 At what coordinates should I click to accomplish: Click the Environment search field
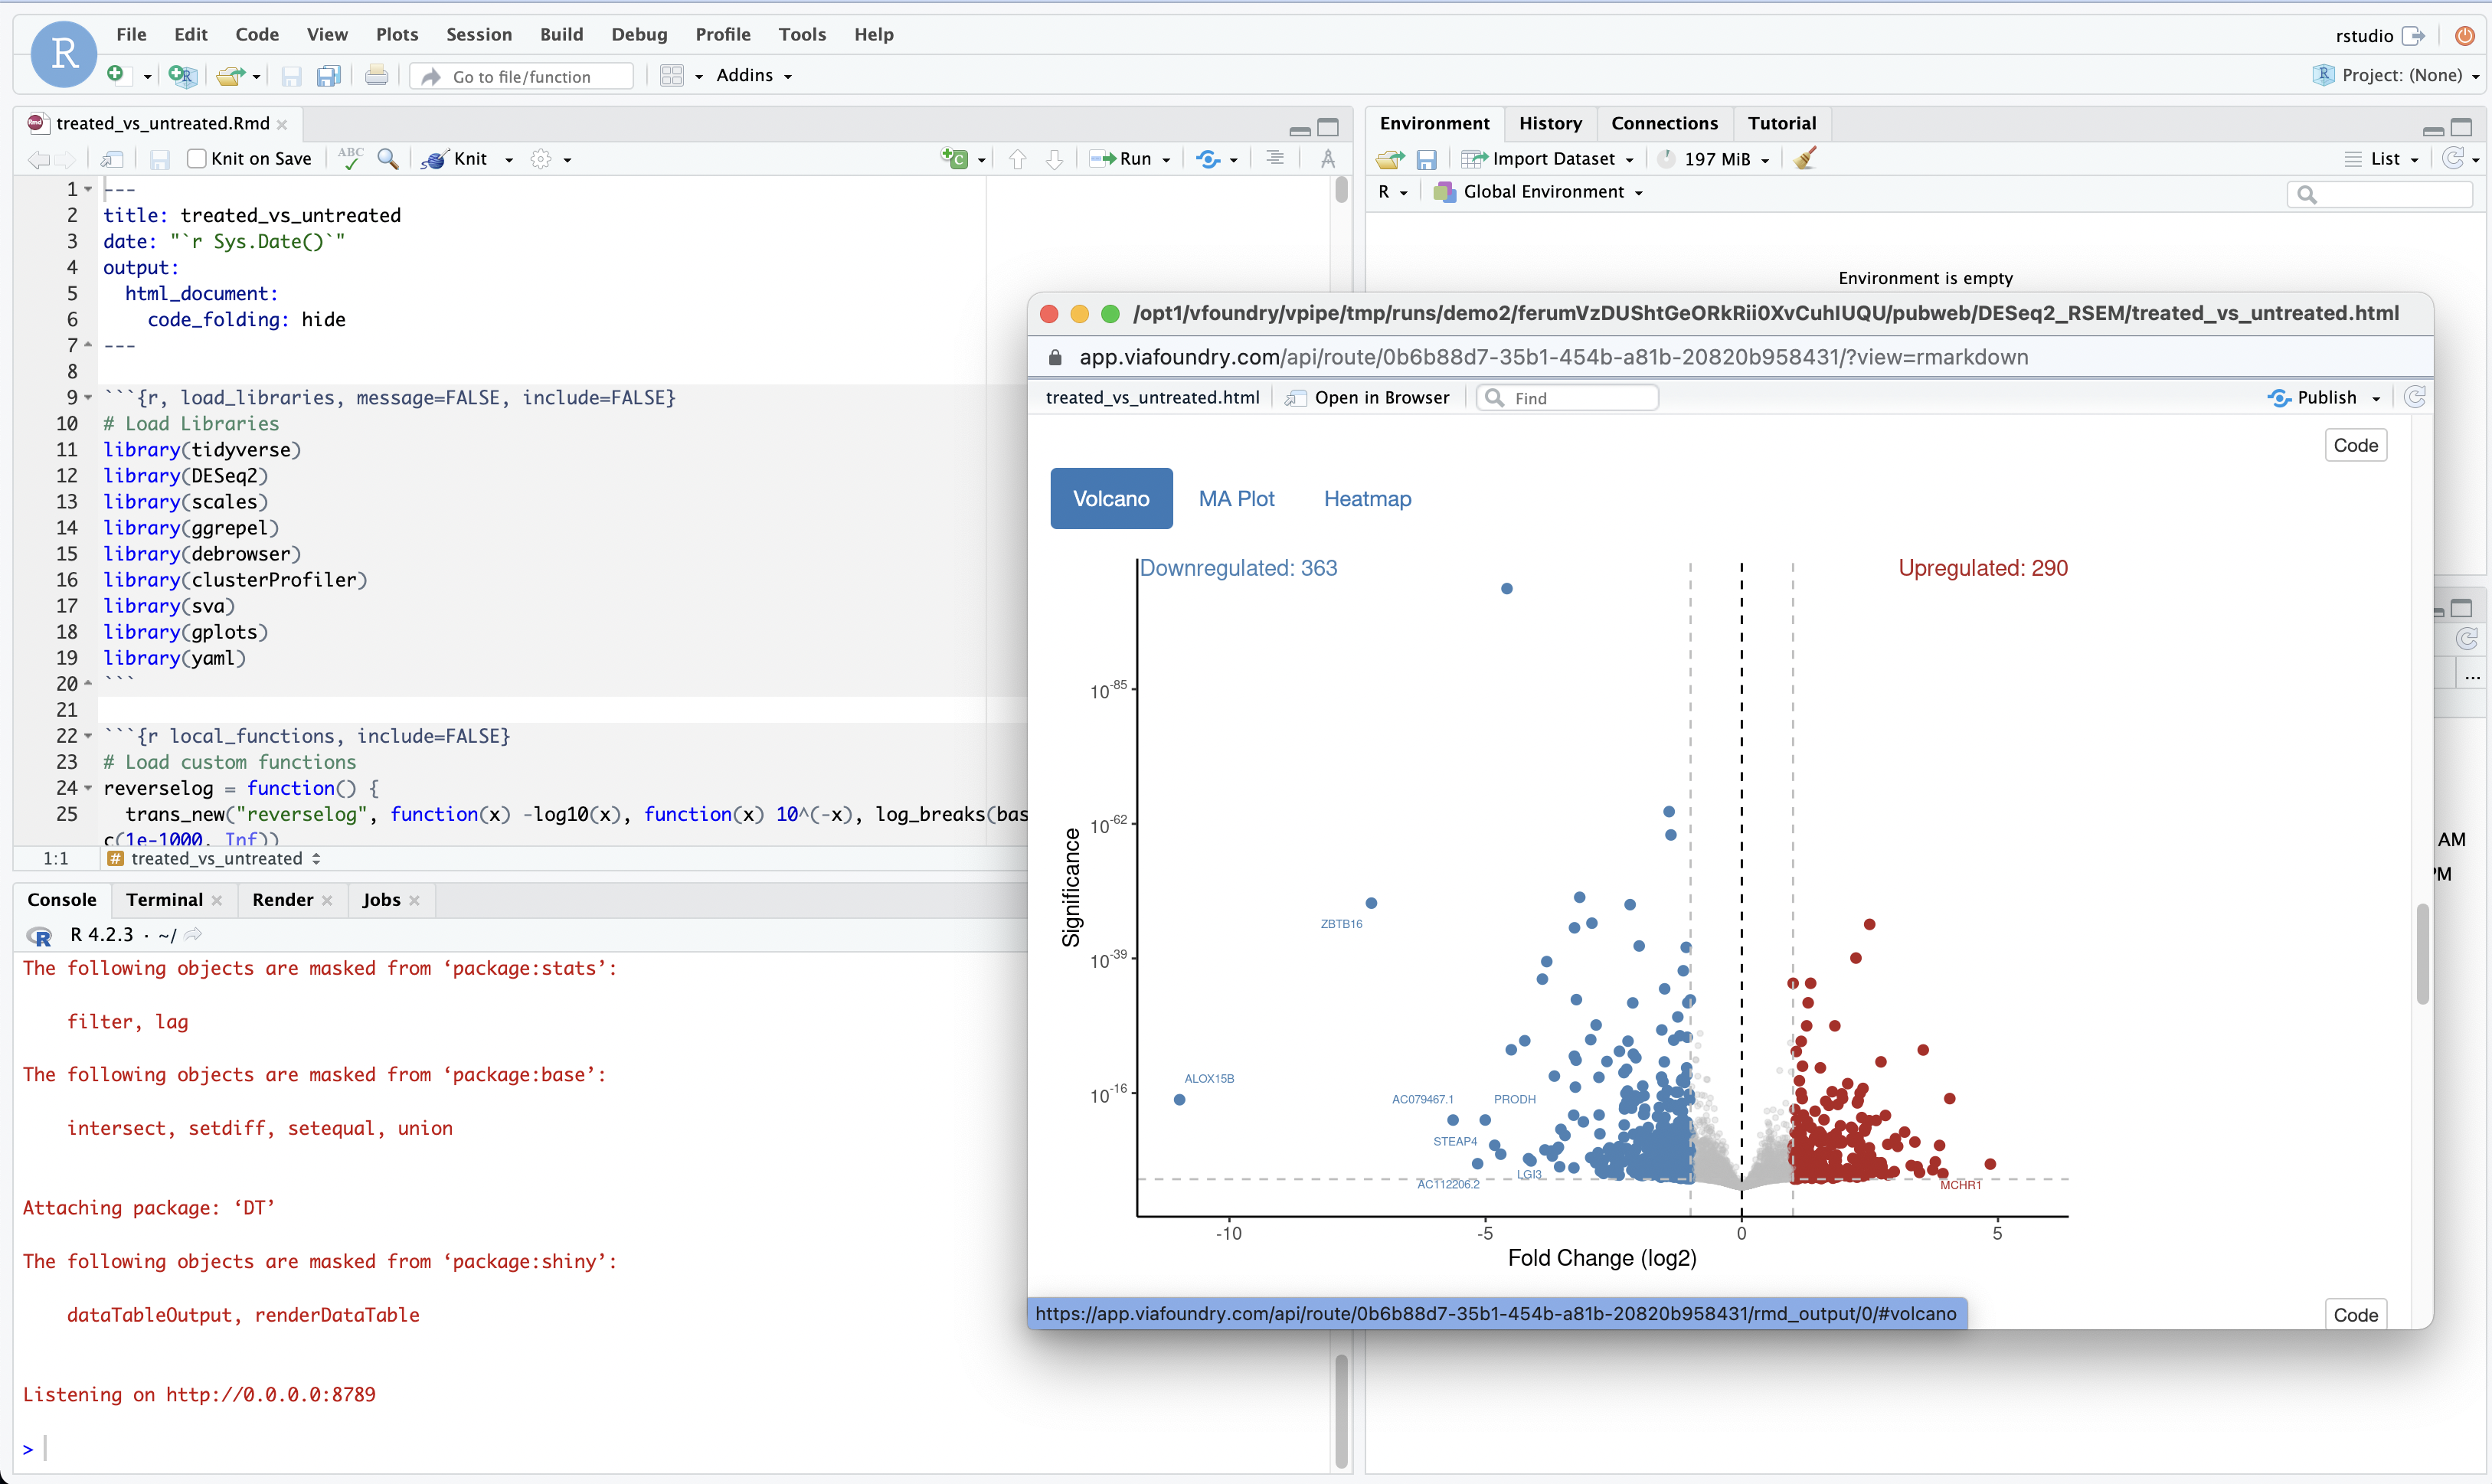click(2381, 194)
